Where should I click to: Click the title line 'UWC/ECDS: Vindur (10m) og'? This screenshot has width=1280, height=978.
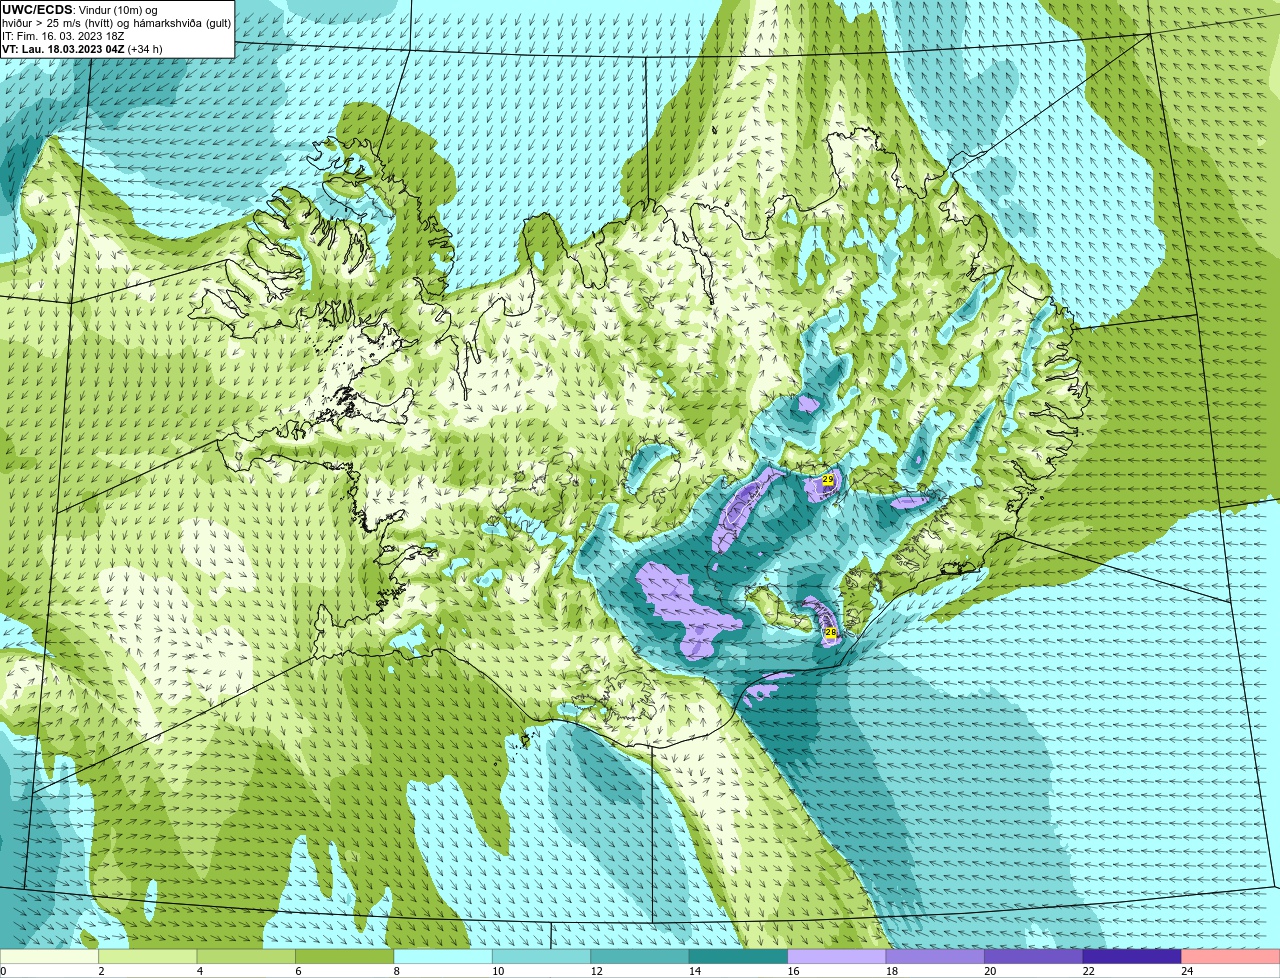pos(80,10)
